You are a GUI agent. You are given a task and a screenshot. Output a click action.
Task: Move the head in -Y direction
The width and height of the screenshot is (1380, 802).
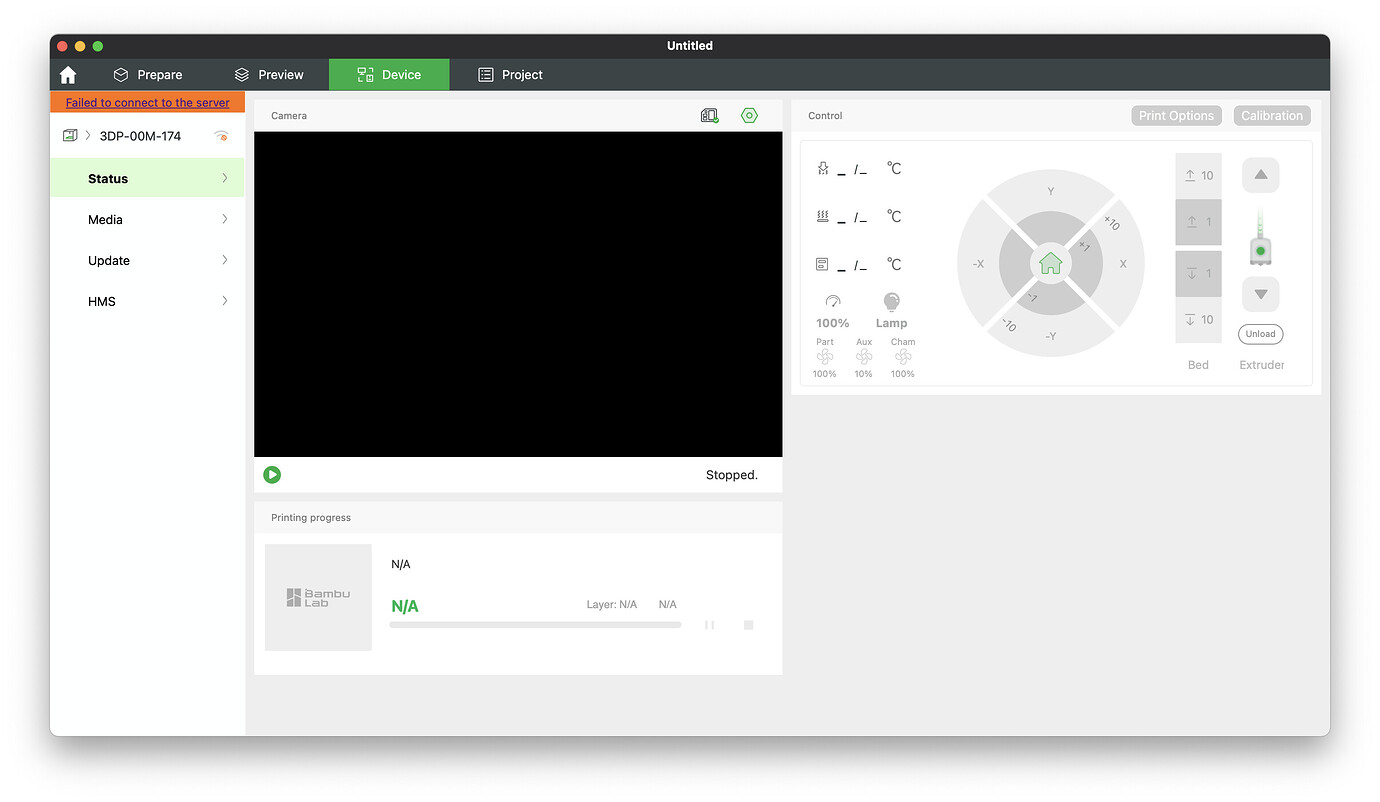point(1050,336)
